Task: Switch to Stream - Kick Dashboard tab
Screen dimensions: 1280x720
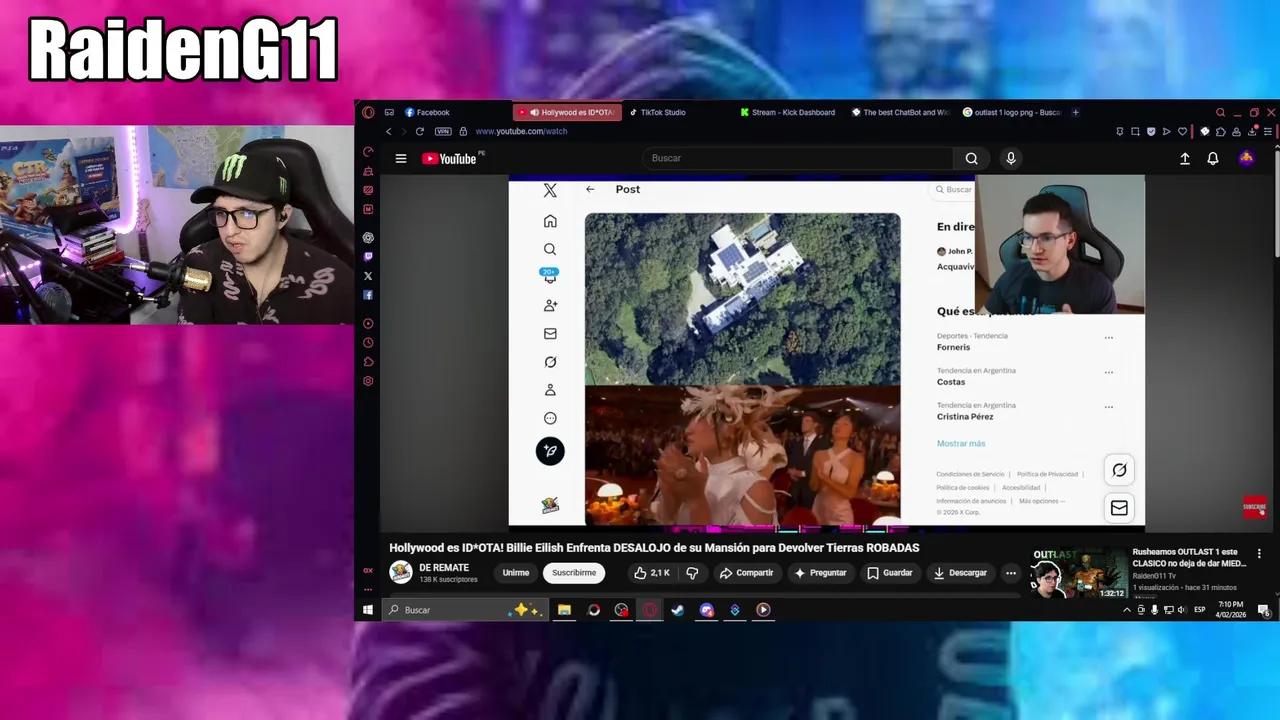Action: point(790,112)
